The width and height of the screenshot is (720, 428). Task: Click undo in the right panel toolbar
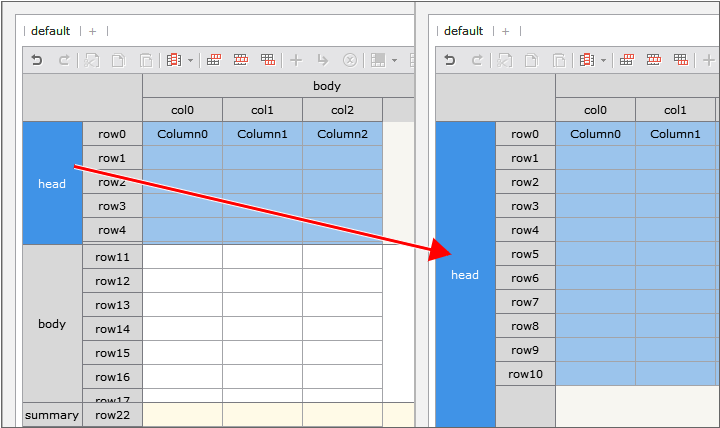click(450, 60)
